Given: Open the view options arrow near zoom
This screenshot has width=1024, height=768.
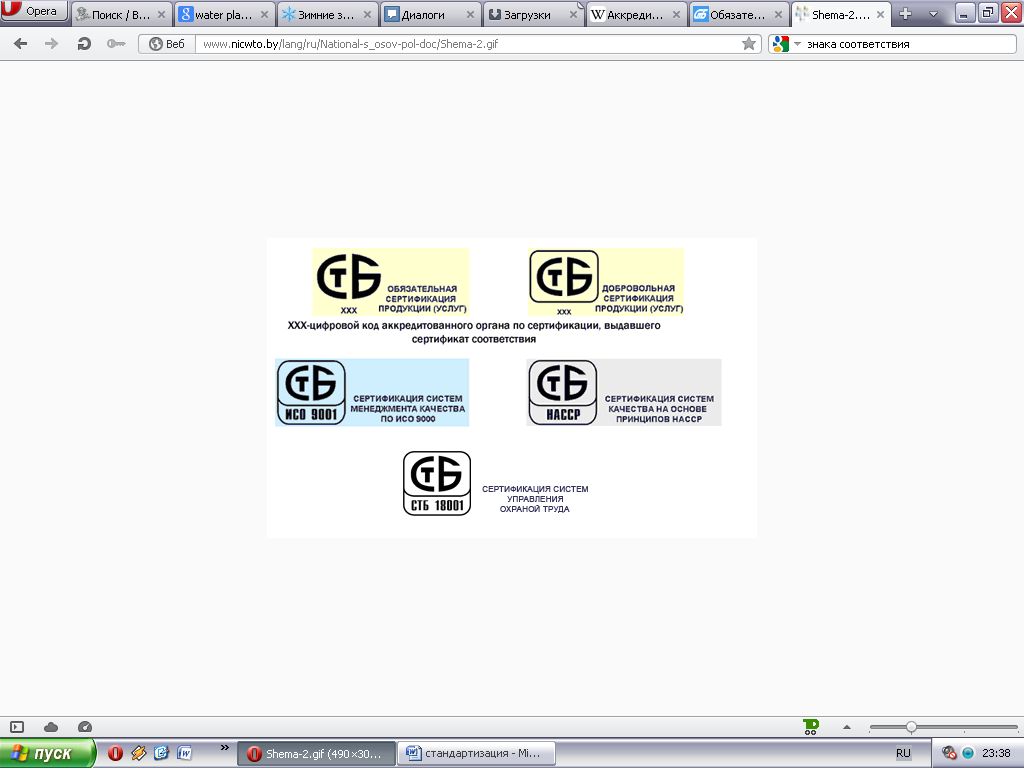Looking at the screenshot, I should pos(847,727).
